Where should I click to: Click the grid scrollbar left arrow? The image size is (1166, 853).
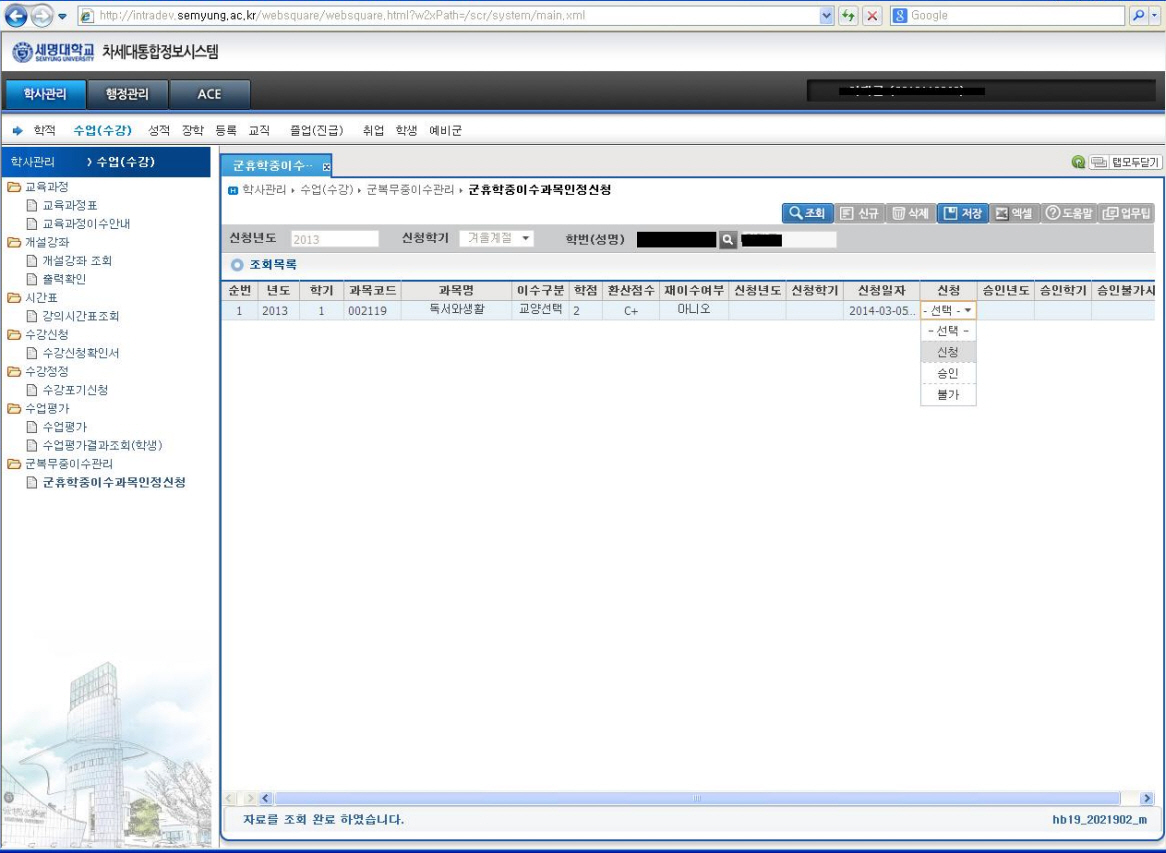(266, 799)
